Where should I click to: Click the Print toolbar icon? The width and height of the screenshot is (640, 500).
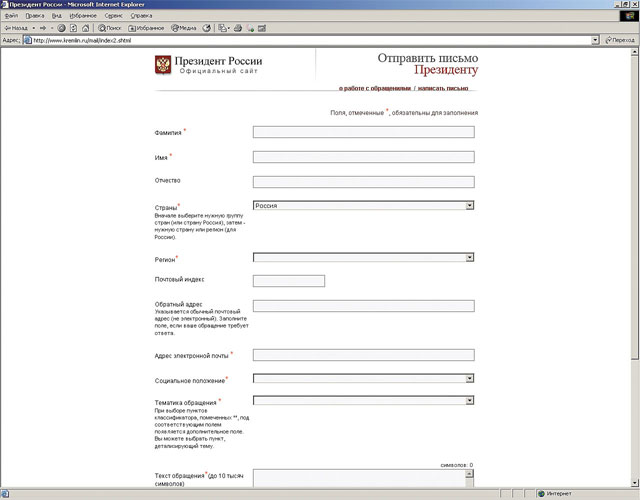238,28
